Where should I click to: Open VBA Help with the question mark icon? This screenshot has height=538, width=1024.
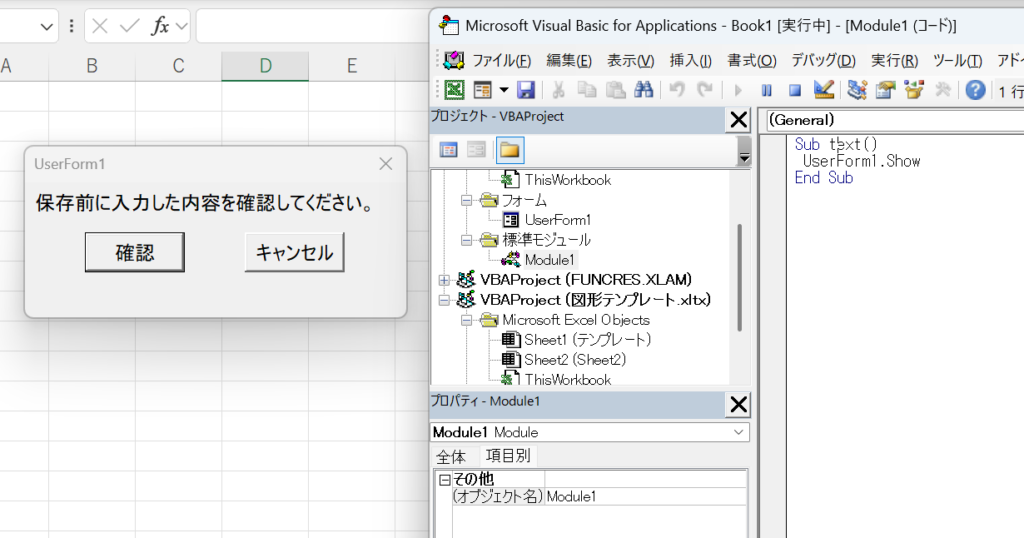tap(975, 89)
